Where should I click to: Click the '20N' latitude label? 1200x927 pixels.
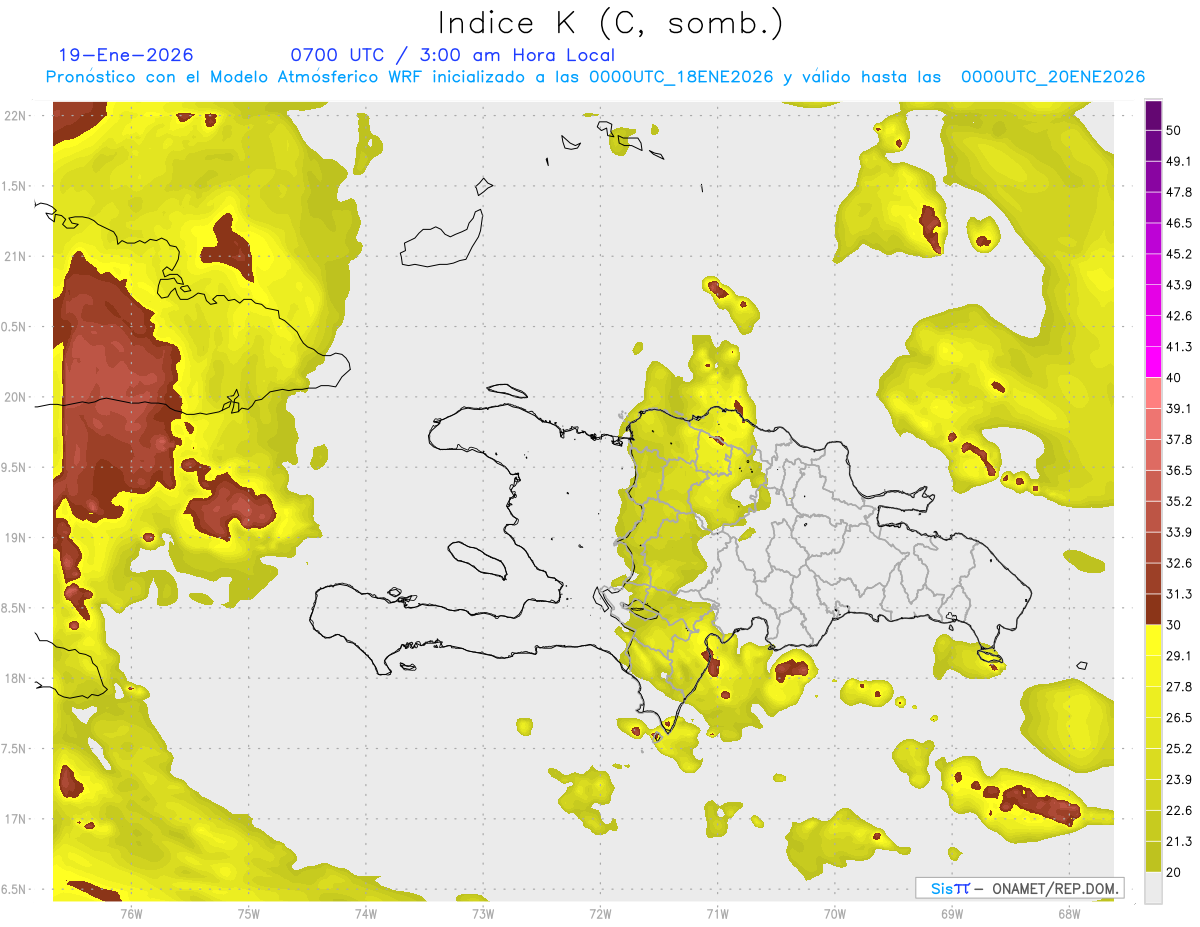tap(16, 397)
